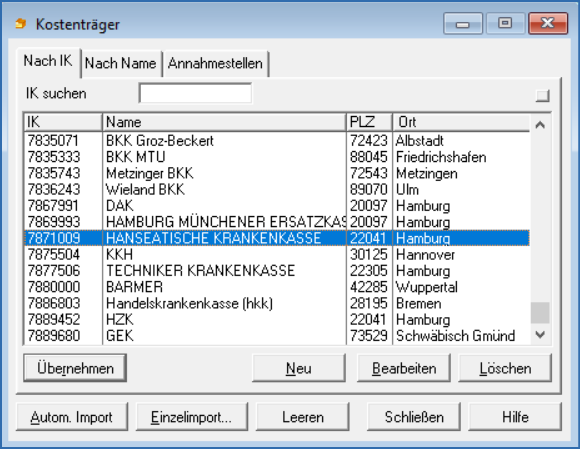Click Ort cell Friedrichshafen
The width and height of the screenshot is (580, 449).
[441, 157]
